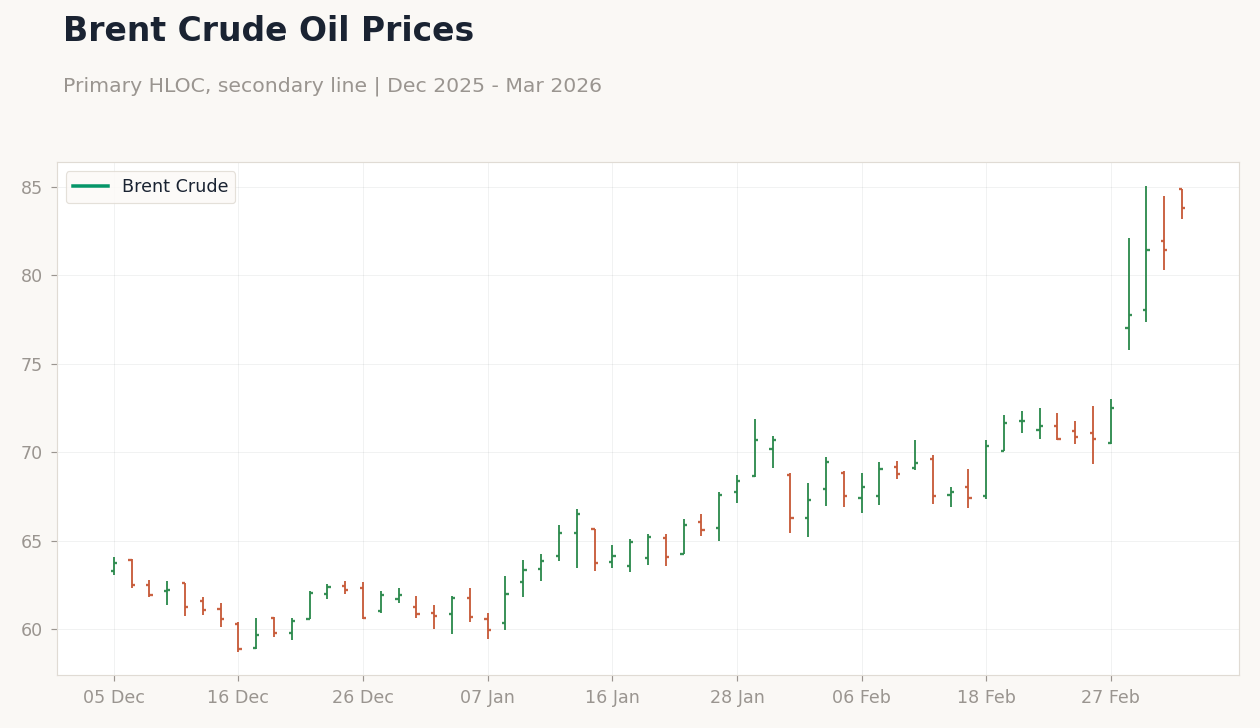This screenshot has height=728, width=1260.
Task: Click the Brent Crude legend entry
Action: coord(150,187)
